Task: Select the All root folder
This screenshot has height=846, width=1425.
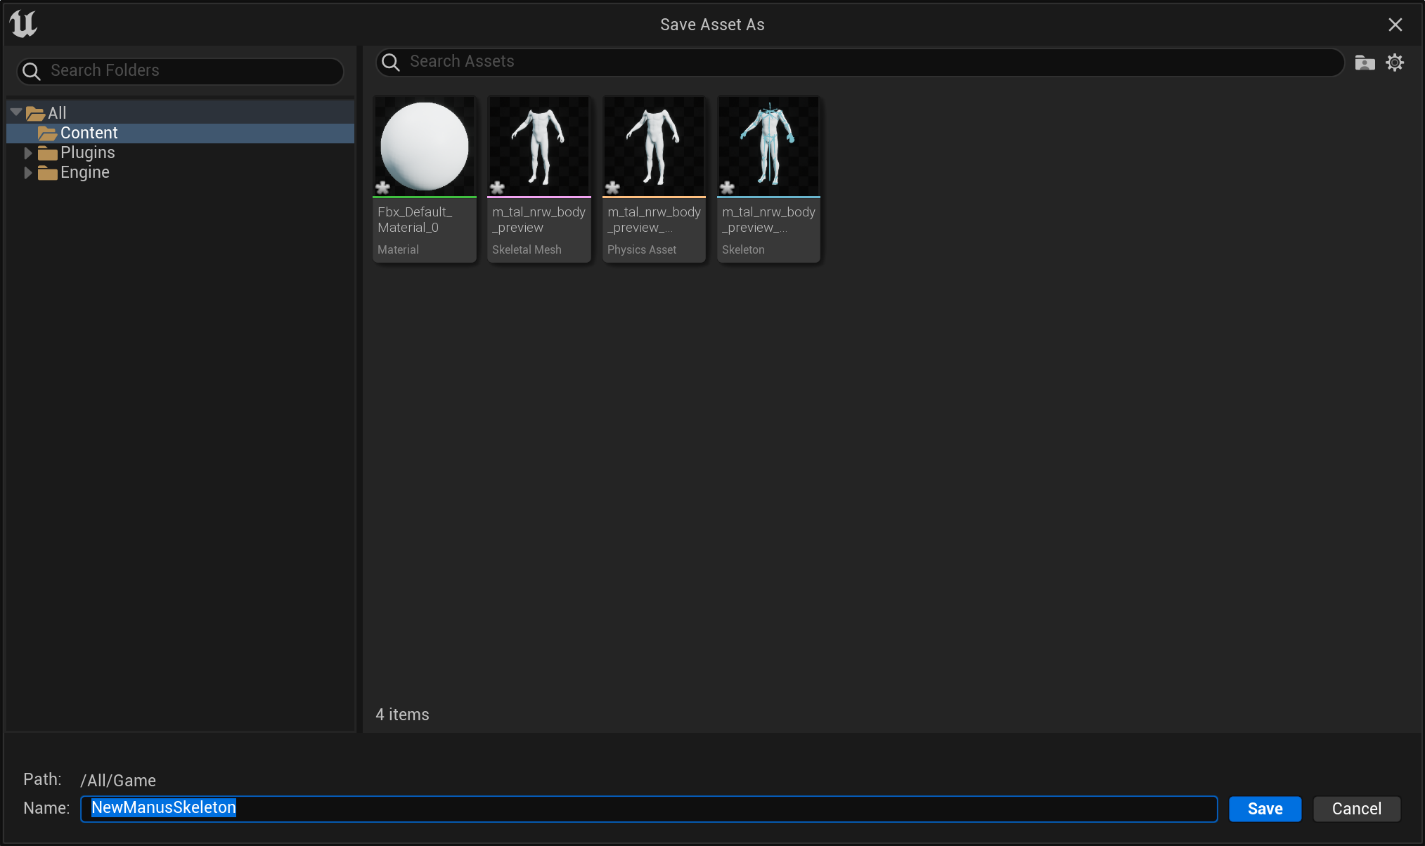Action: tap(57, 113)
